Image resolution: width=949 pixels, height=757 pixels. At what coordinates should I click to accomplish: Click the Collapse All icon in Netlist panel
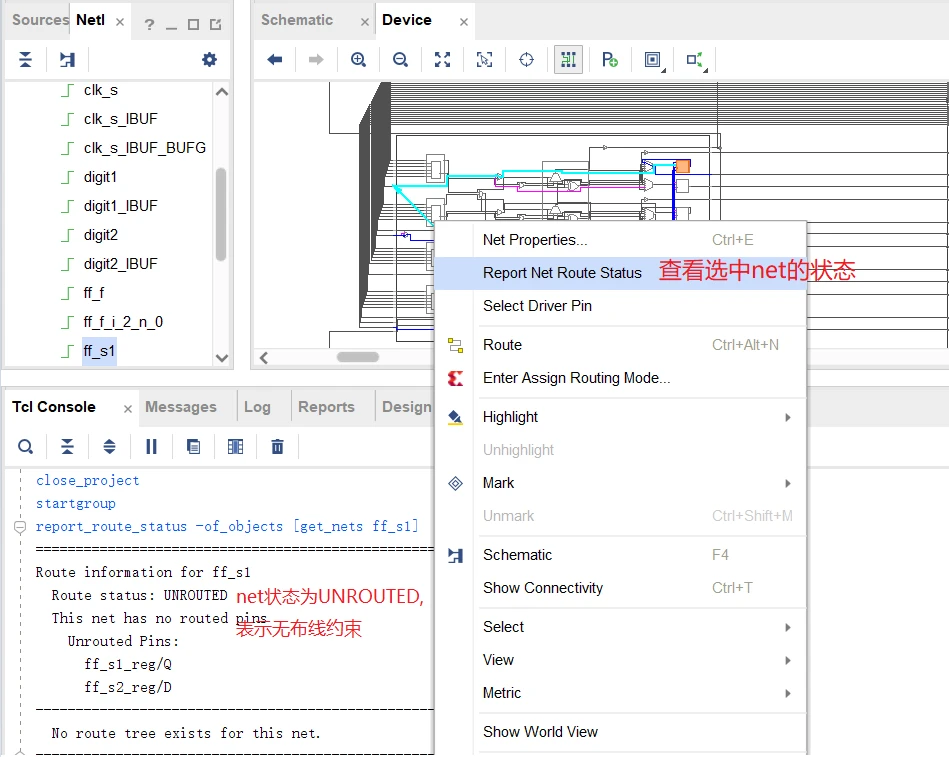click(25, 59)
